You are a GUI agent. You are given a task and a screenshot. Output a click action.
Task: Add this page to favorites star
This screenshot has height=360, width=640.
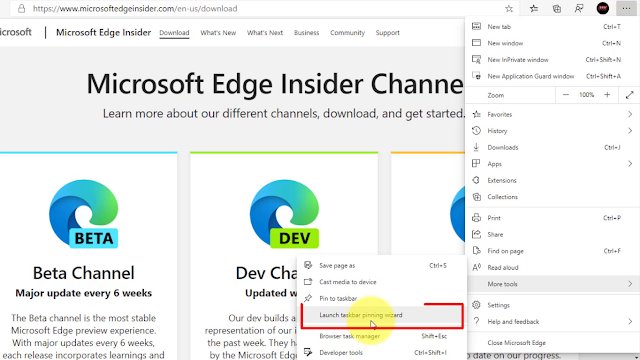point(509,9)
